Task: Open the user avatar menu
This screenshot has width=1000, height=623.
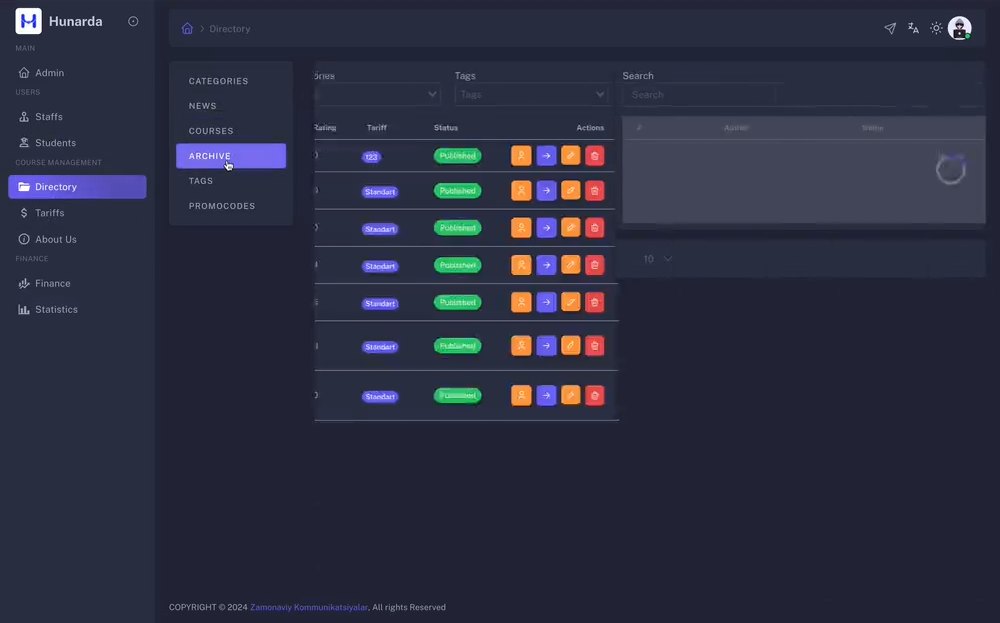Action: pos(959,28)
